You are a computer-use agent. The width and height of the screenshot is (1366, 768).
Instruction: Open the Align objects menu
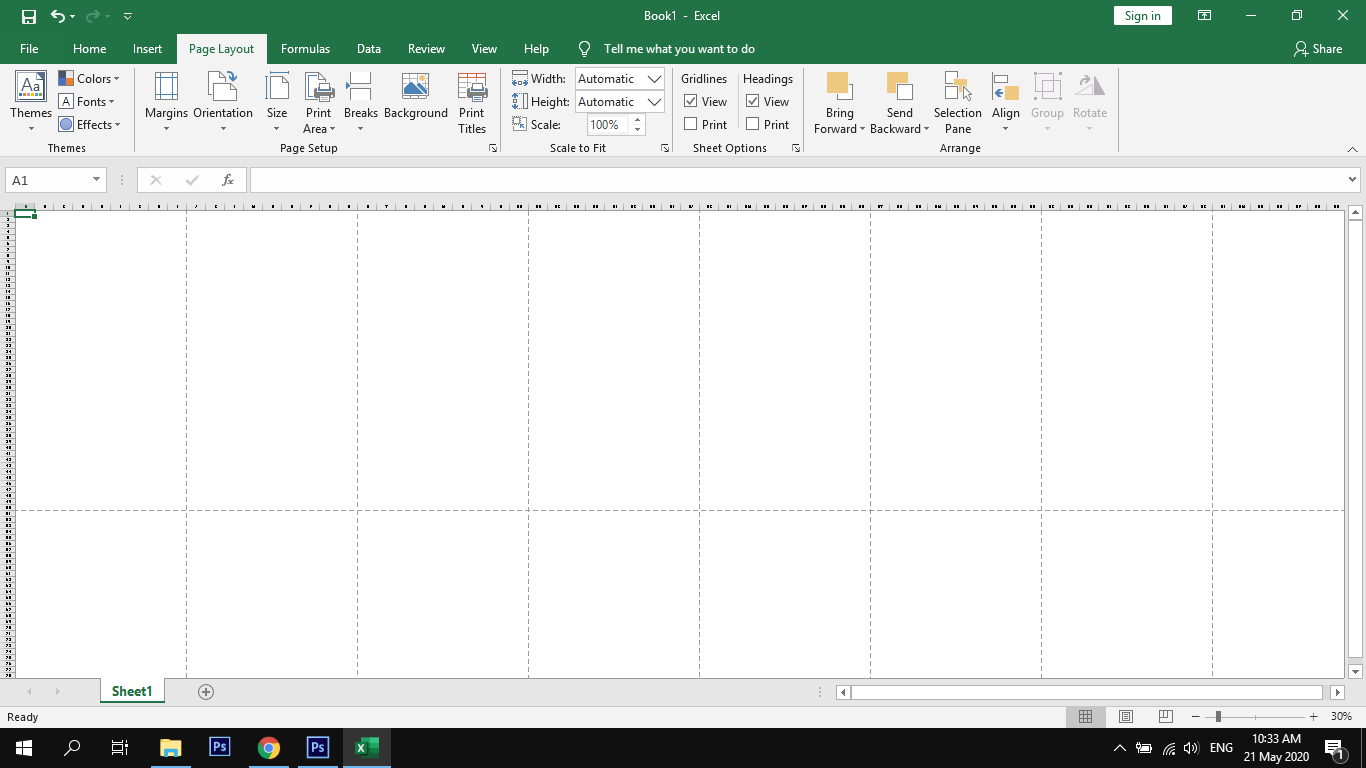coord(1005,102)
